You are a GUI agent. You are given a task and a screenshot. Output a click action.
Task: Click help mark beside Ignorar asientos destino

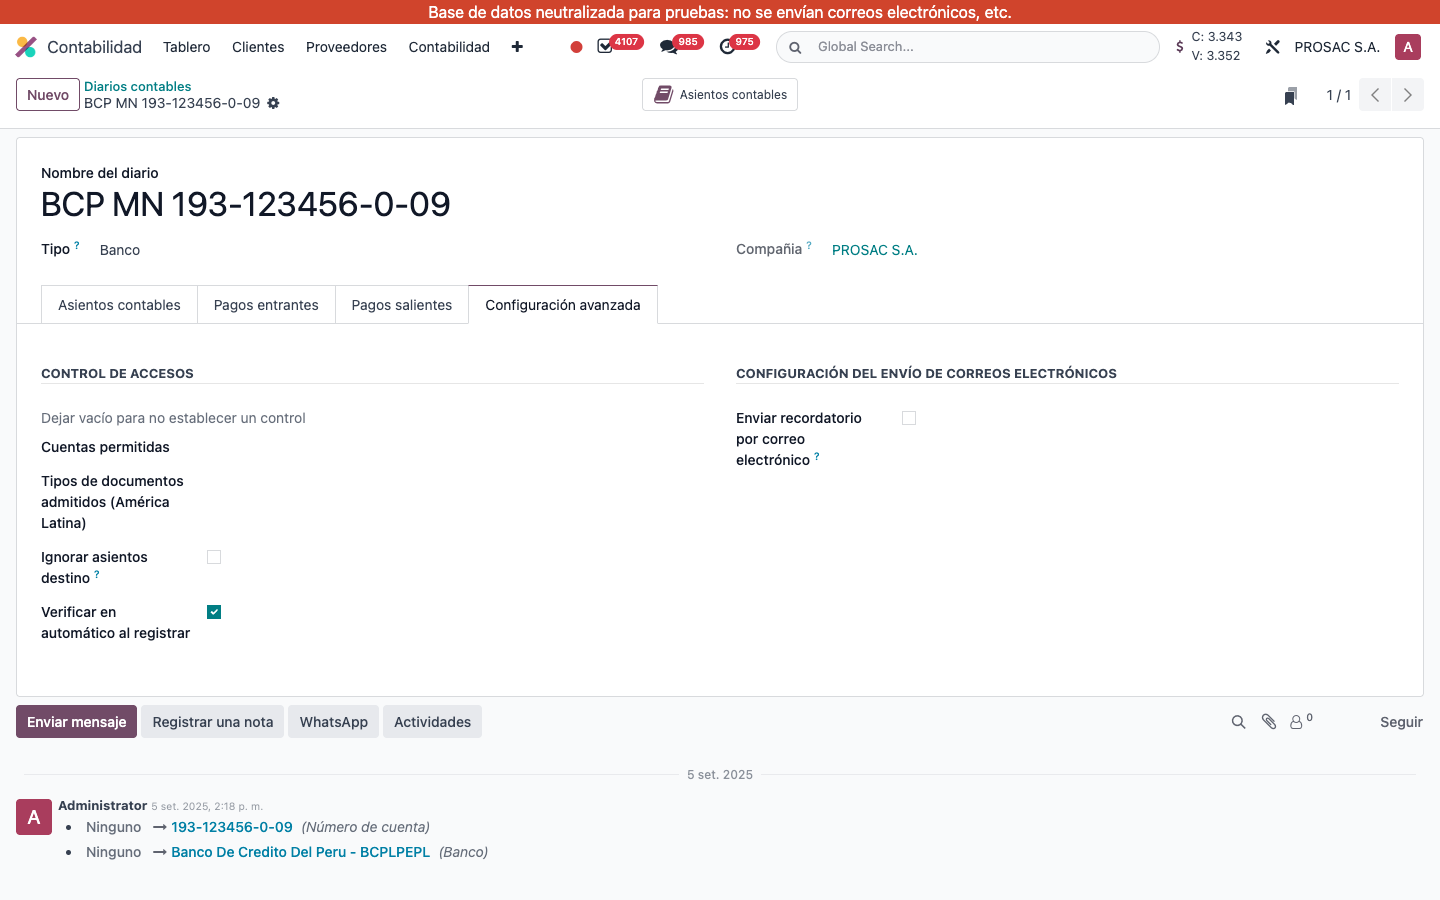click(x=97, y=574)
